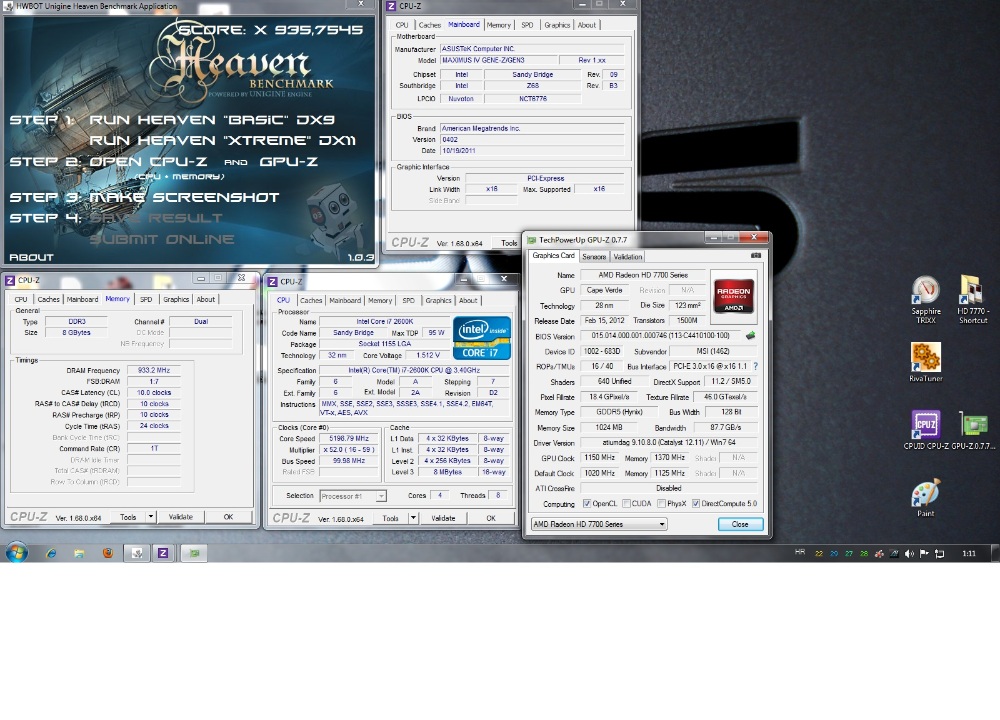This screenshot has height=720, width=1000.
Task: Select the CPU-Z taskbar button
Action: (x=163, y=553)
